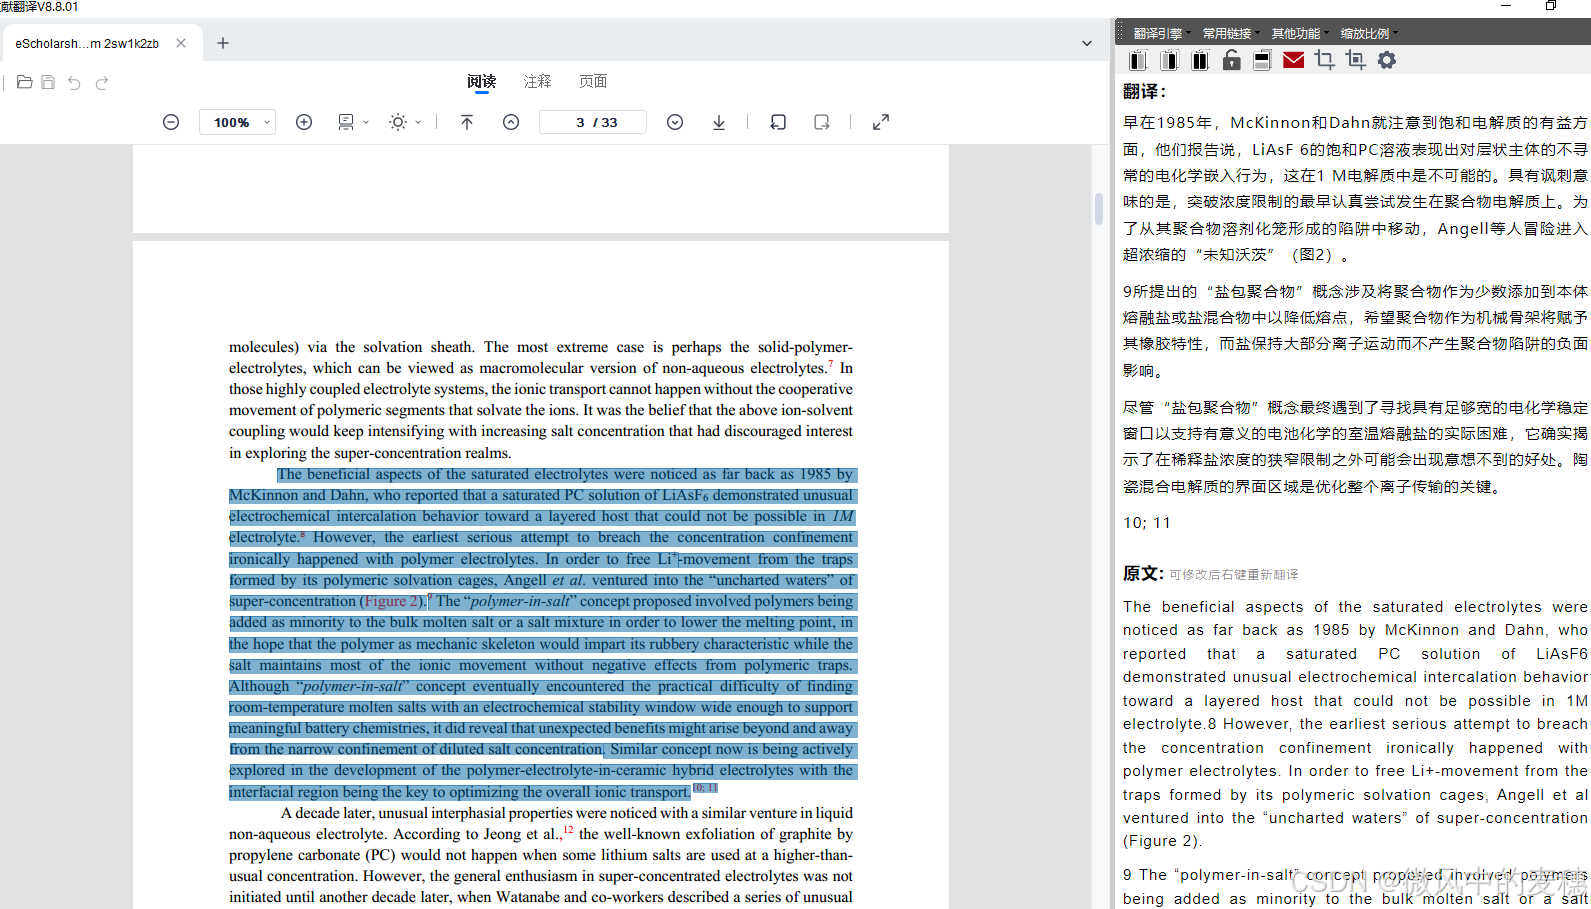Open the 缩放比例 menu

1369,33
